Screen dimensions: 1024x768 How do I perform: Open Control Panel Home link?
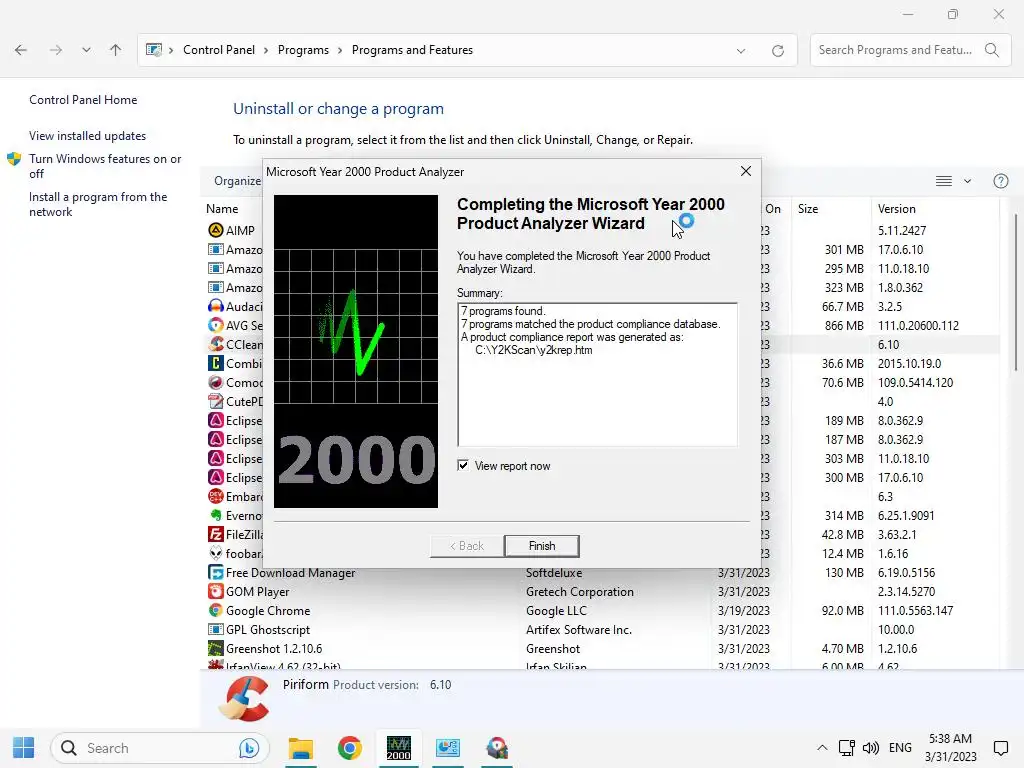(83, 100)
